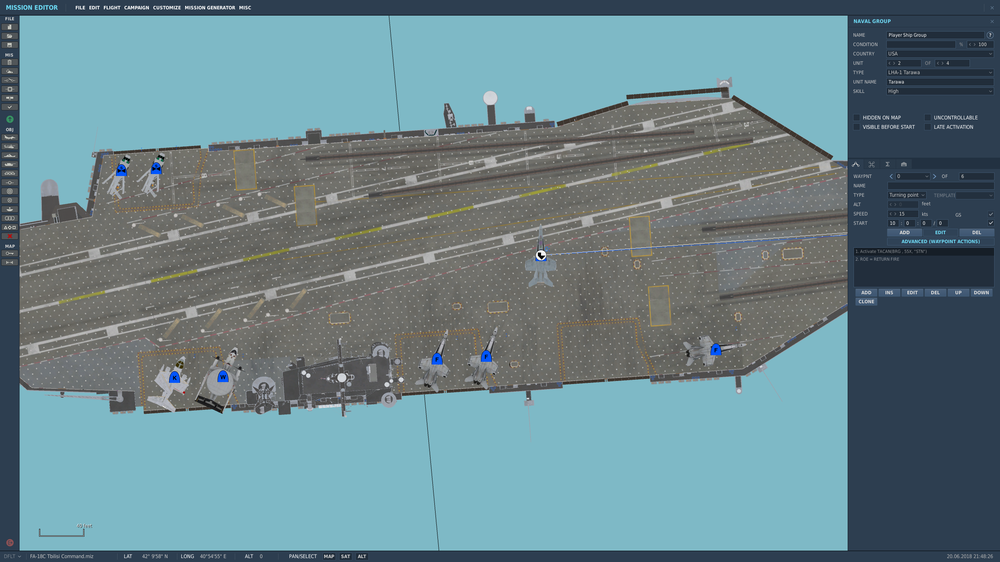
Task: Enable Hidden on Map checkbox
Action: (x=857, y=117)
